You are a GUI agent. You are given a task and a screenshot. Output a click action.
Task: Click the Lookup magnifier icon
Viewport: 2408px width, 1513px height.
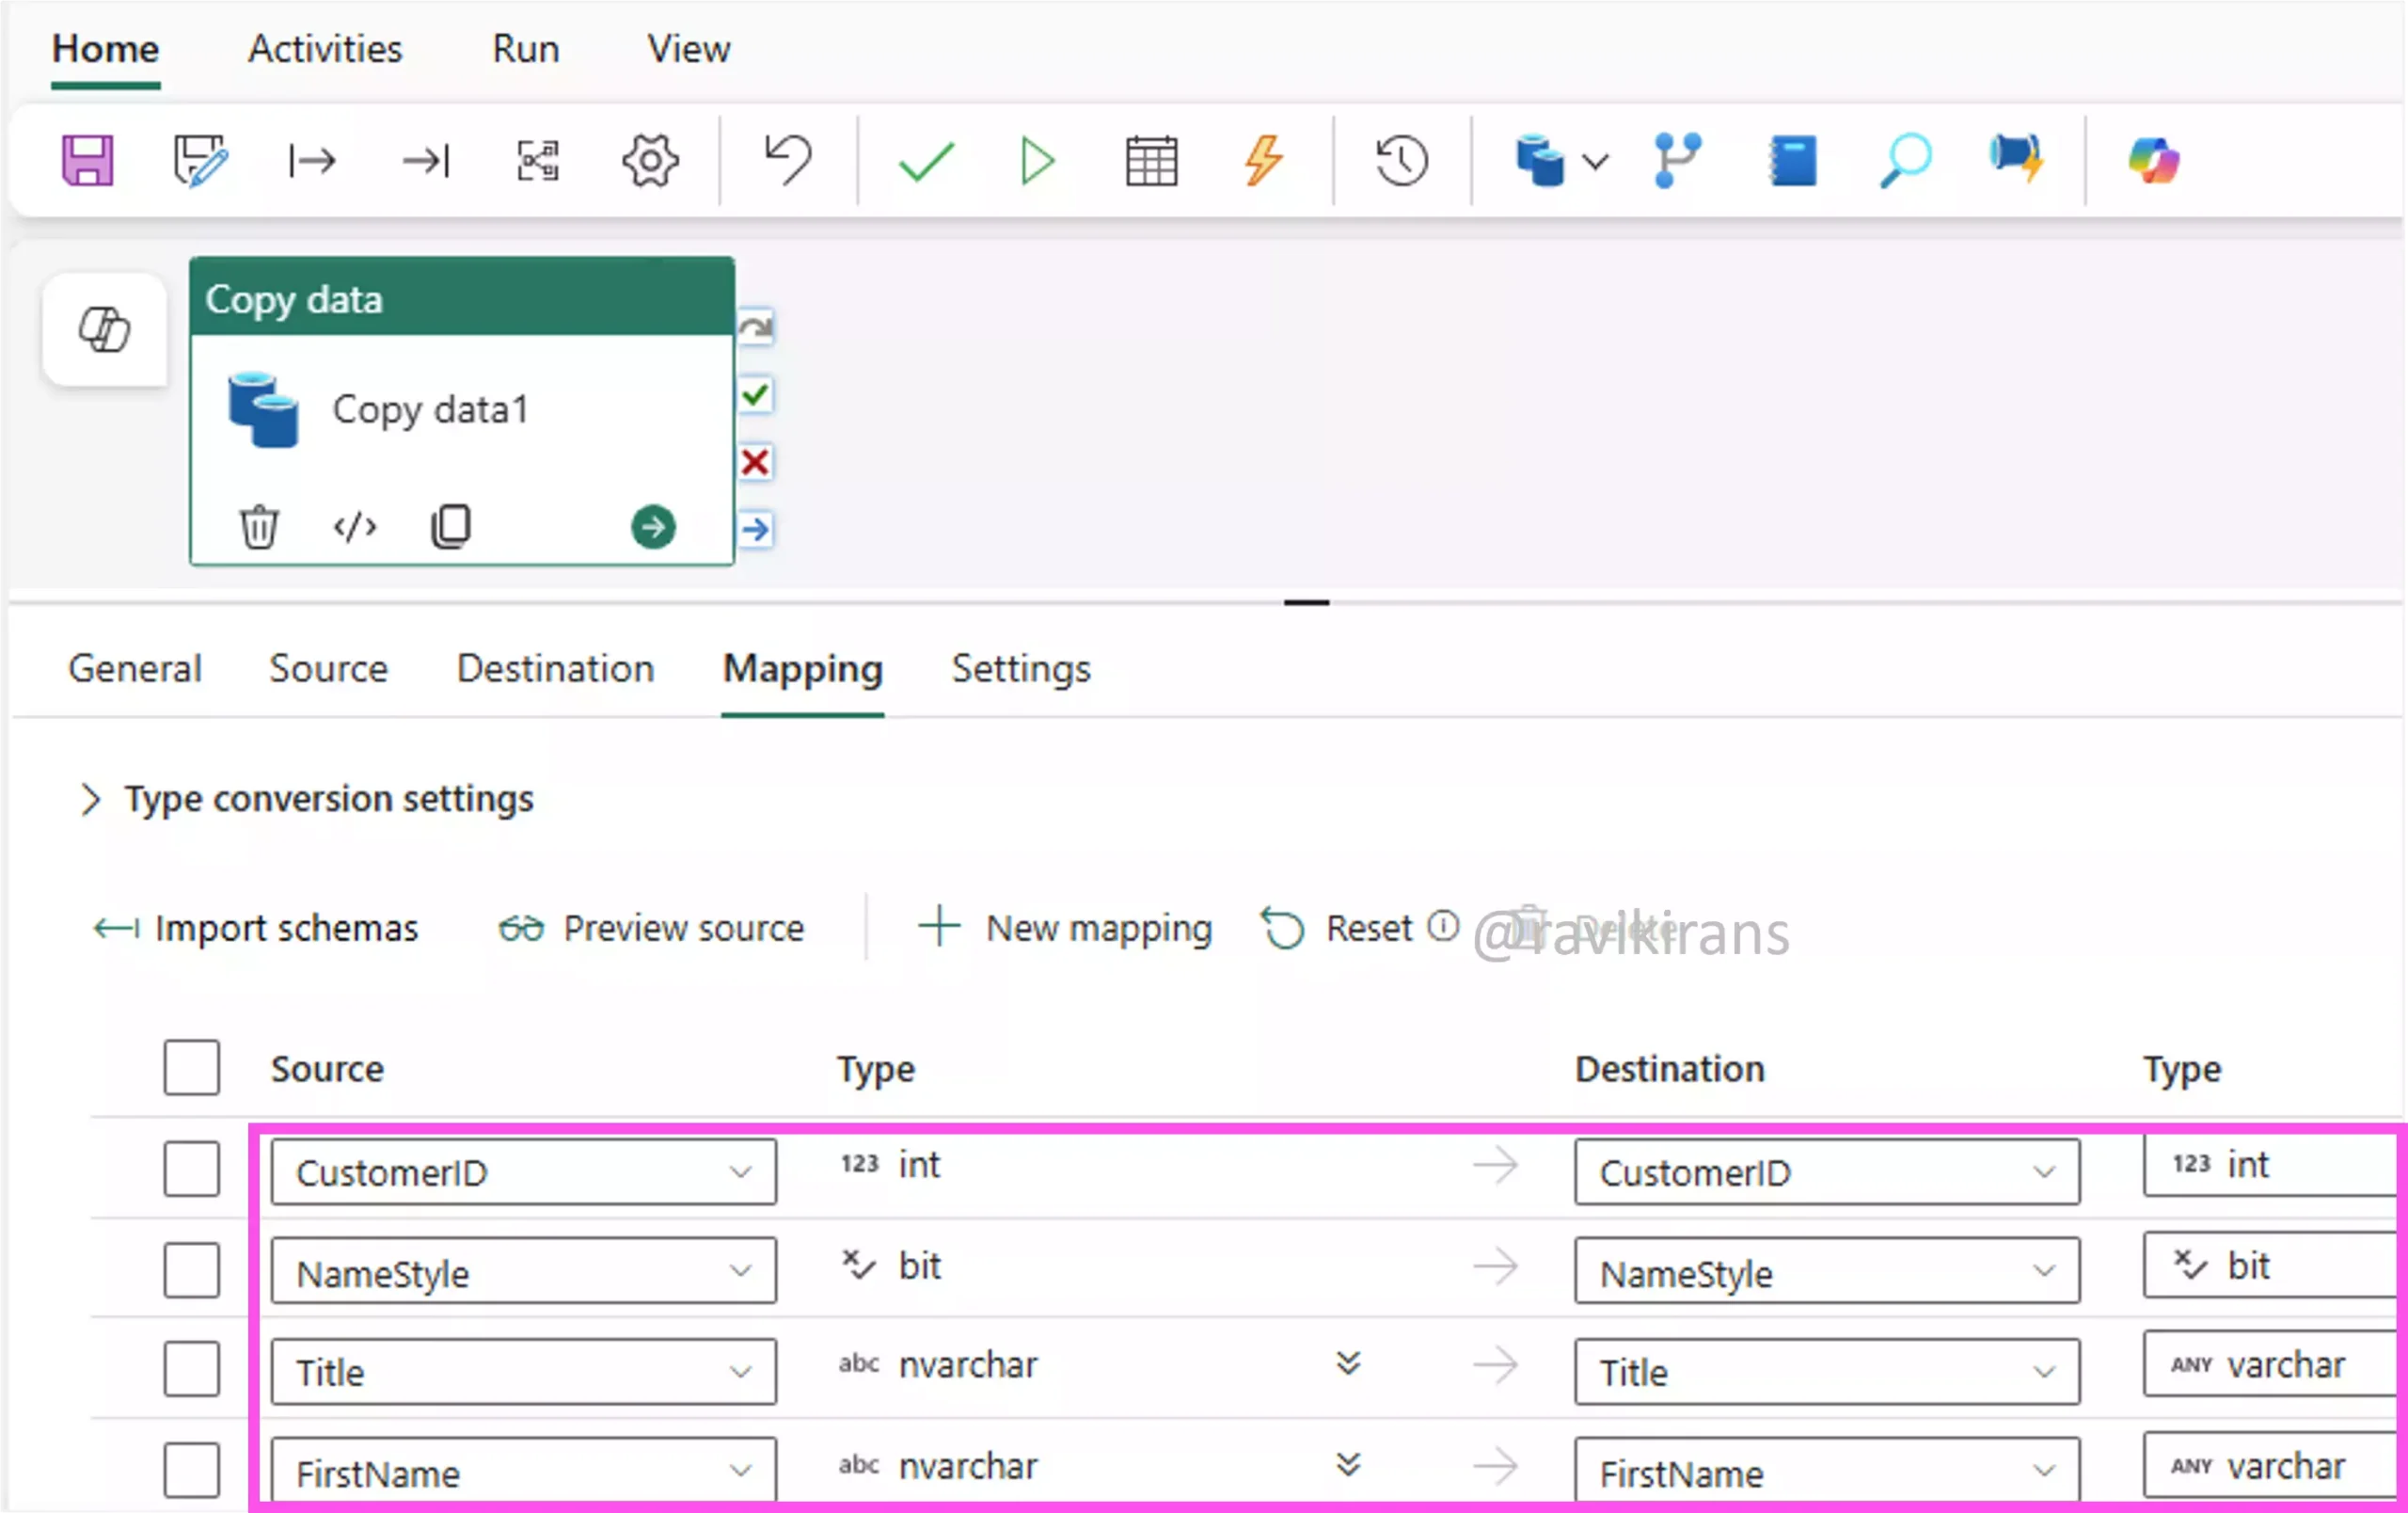[1905, 160]
